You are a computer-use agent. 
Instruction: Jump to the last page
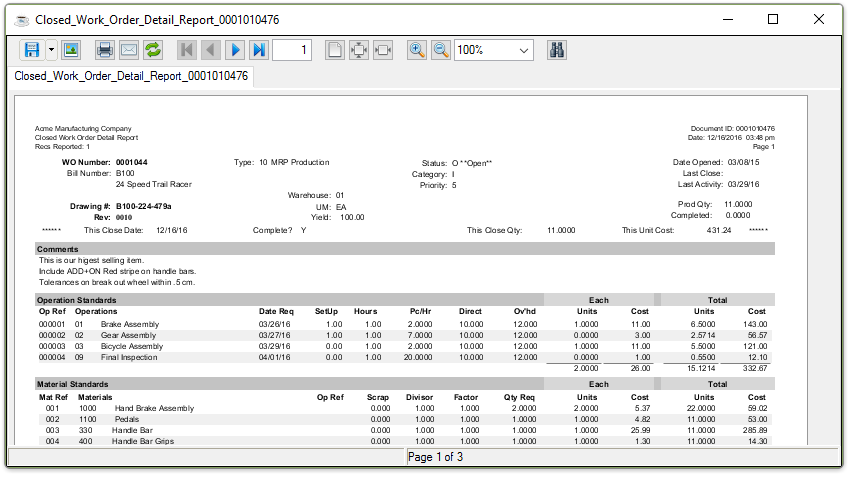tap(259, 49)
